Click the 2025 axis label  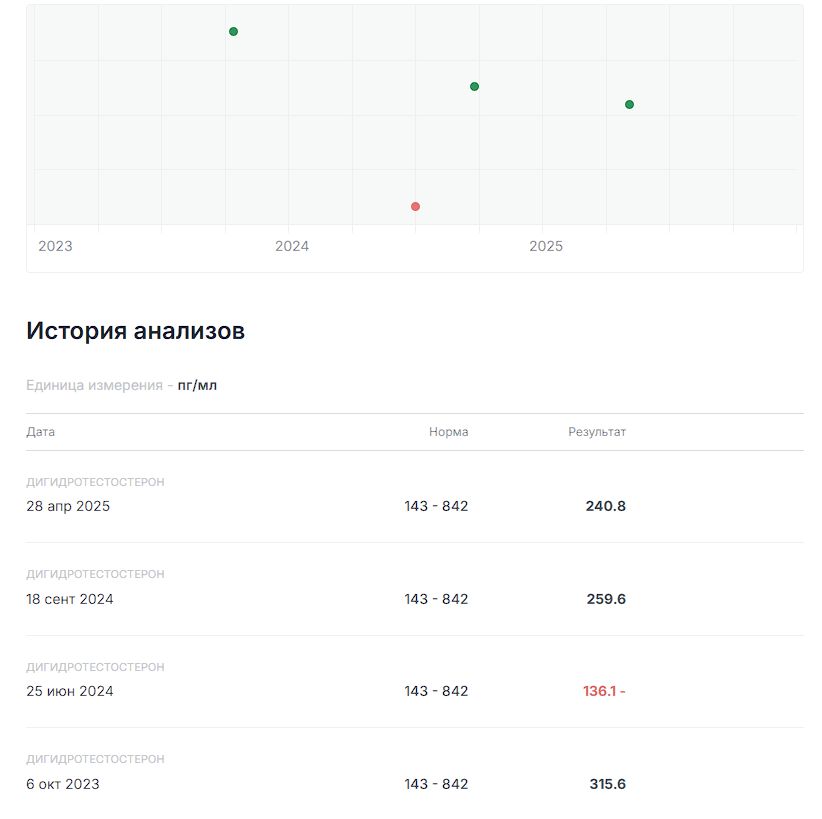546,246
